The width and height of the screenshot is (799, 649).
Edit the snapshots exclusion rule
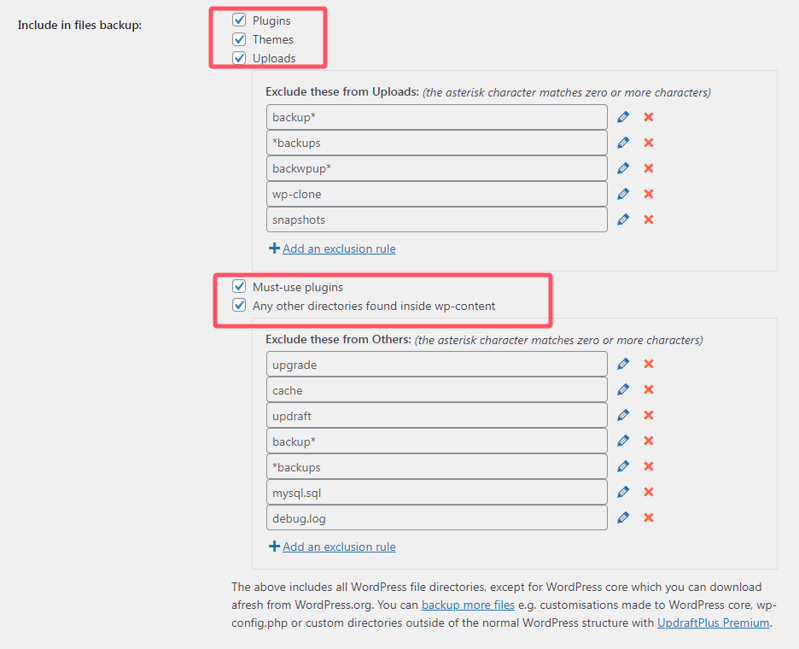(x=623, y=220)
